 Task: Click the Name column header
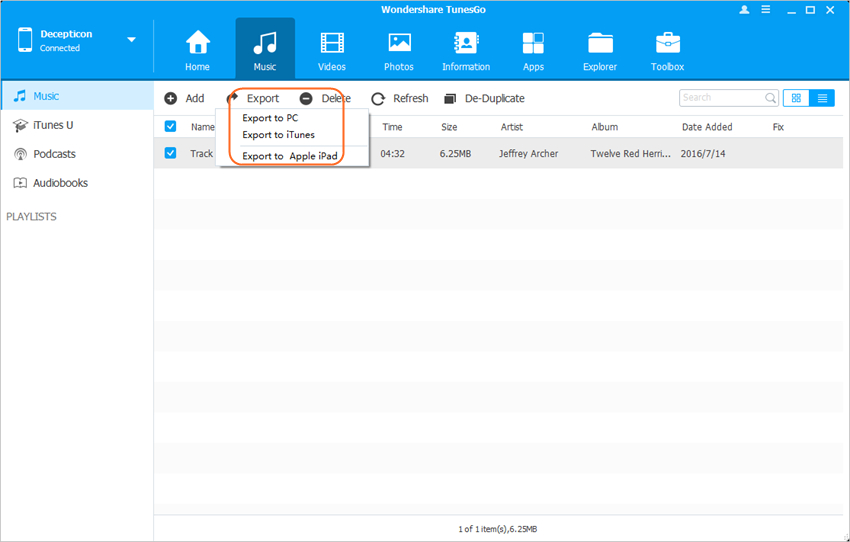click(203, 127)
